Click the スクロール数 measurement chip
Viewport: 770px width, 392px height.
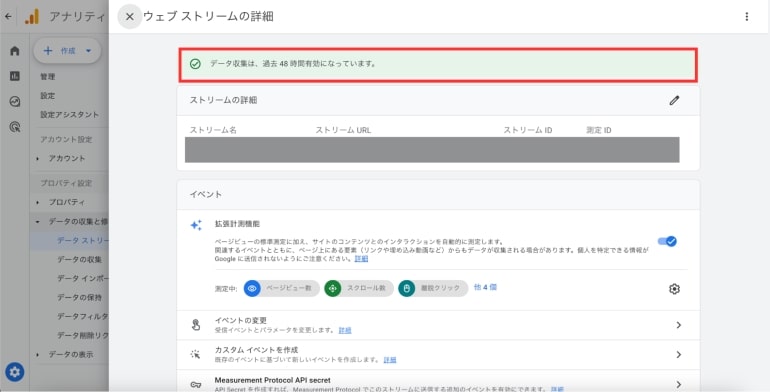[359, 288]
